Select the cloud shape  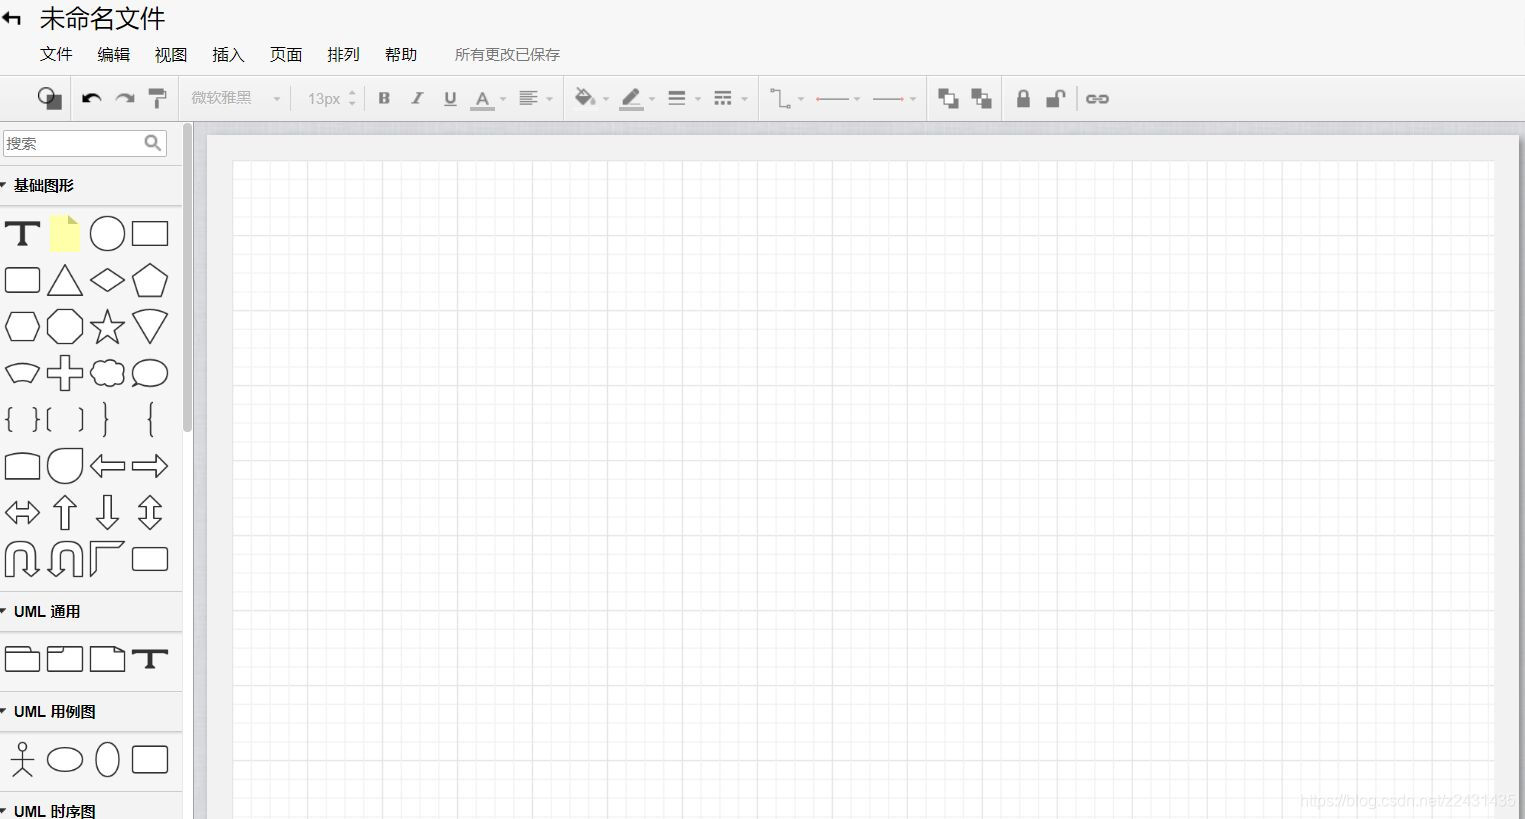point(107,373)
